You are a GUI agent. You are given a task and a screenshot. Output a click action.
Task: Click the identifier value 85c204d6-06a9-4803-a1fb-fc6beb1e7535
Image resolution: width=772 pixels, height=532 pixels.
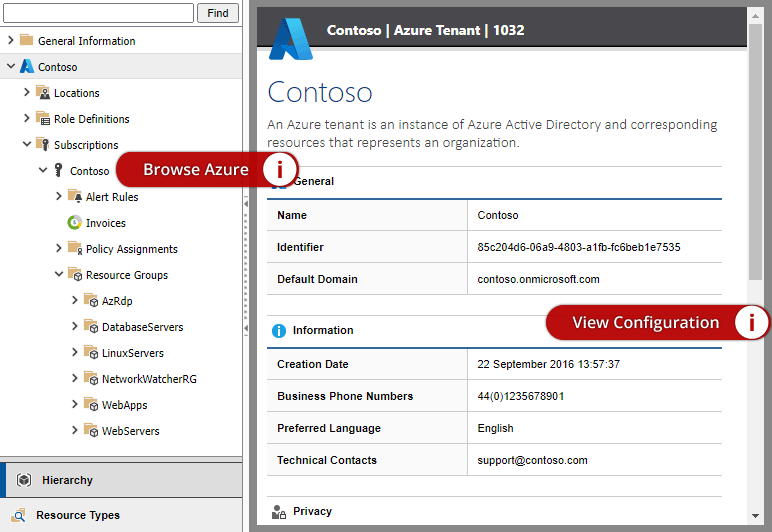pos(579,247)
